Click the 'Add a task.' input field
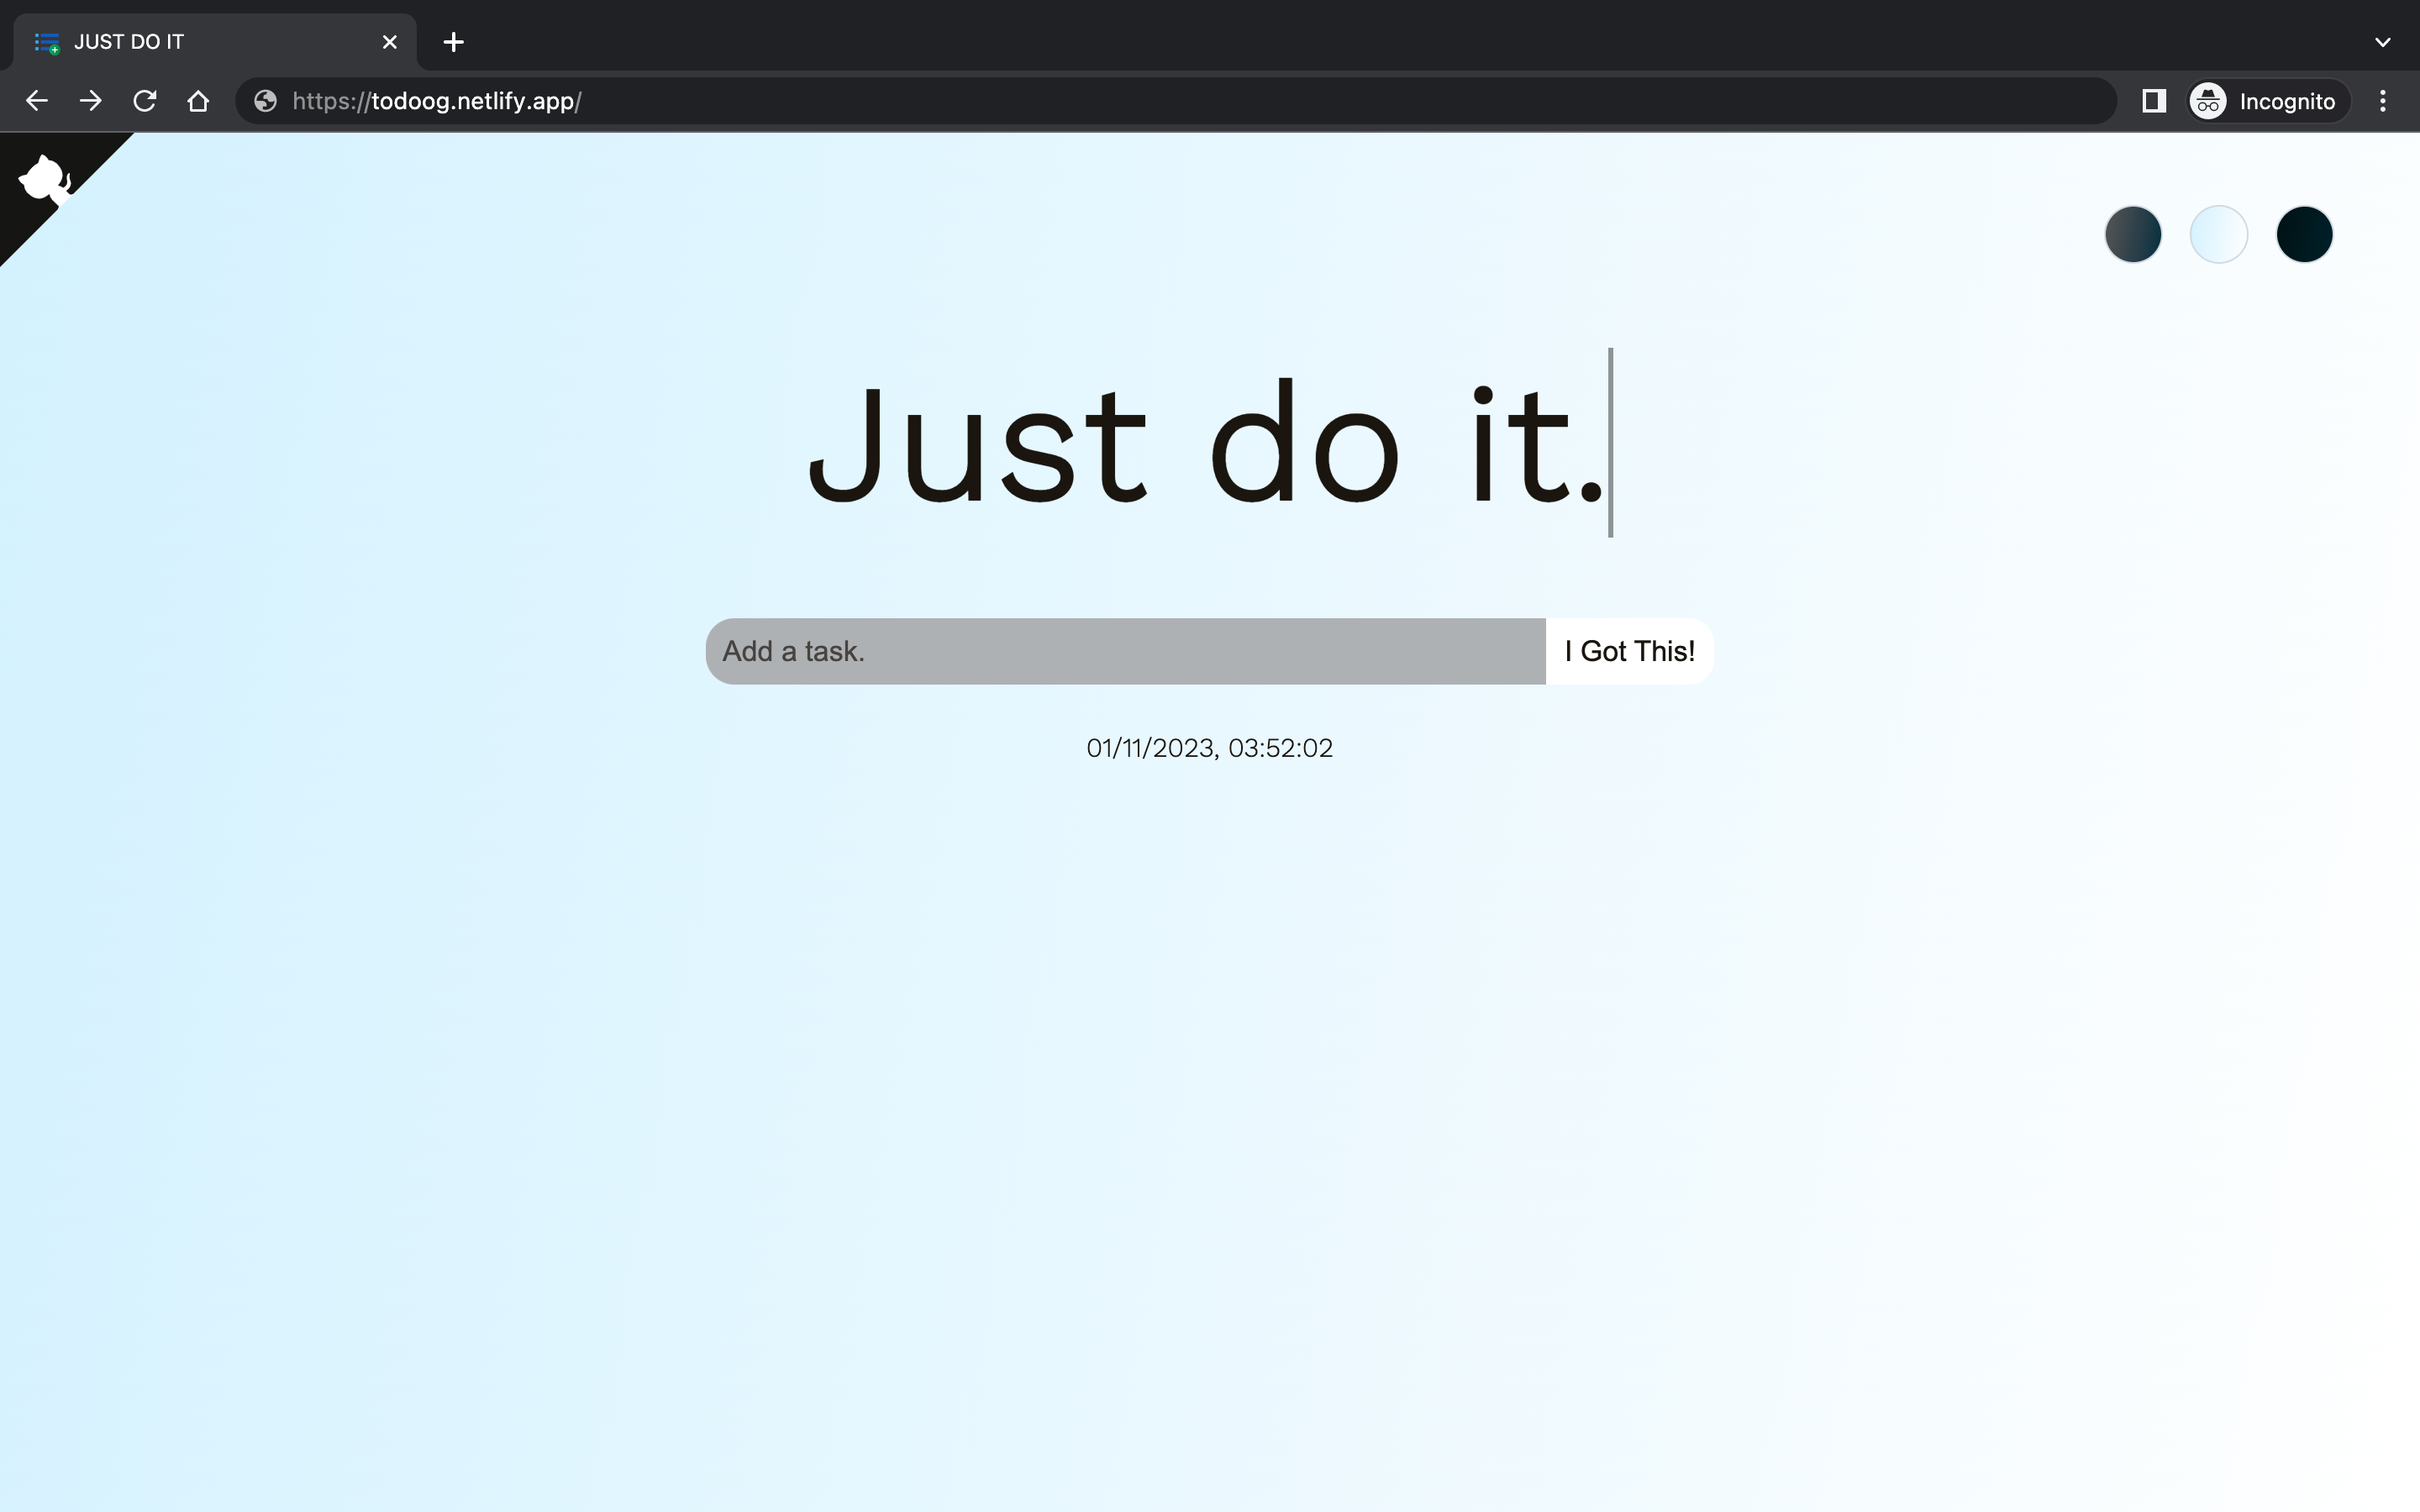 click(x=1125, y=652)
